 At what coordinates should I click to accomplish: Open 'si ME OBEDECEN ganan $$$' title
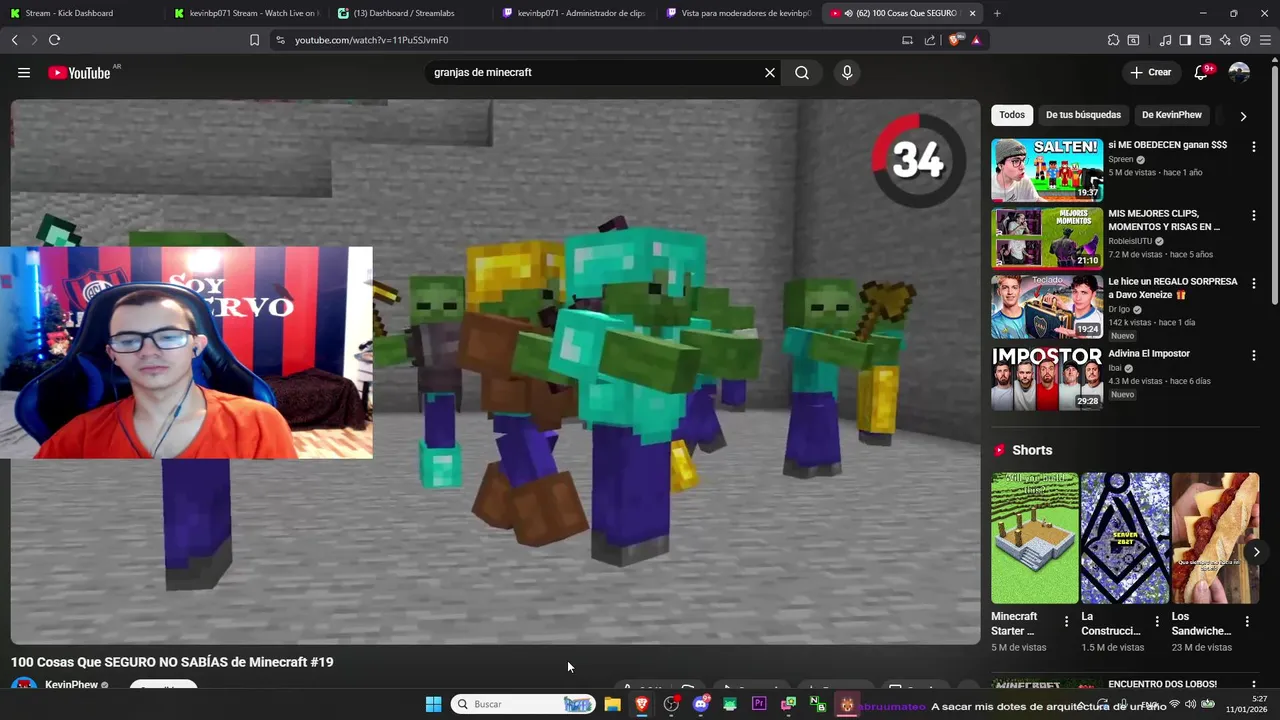click(1167, 145)
